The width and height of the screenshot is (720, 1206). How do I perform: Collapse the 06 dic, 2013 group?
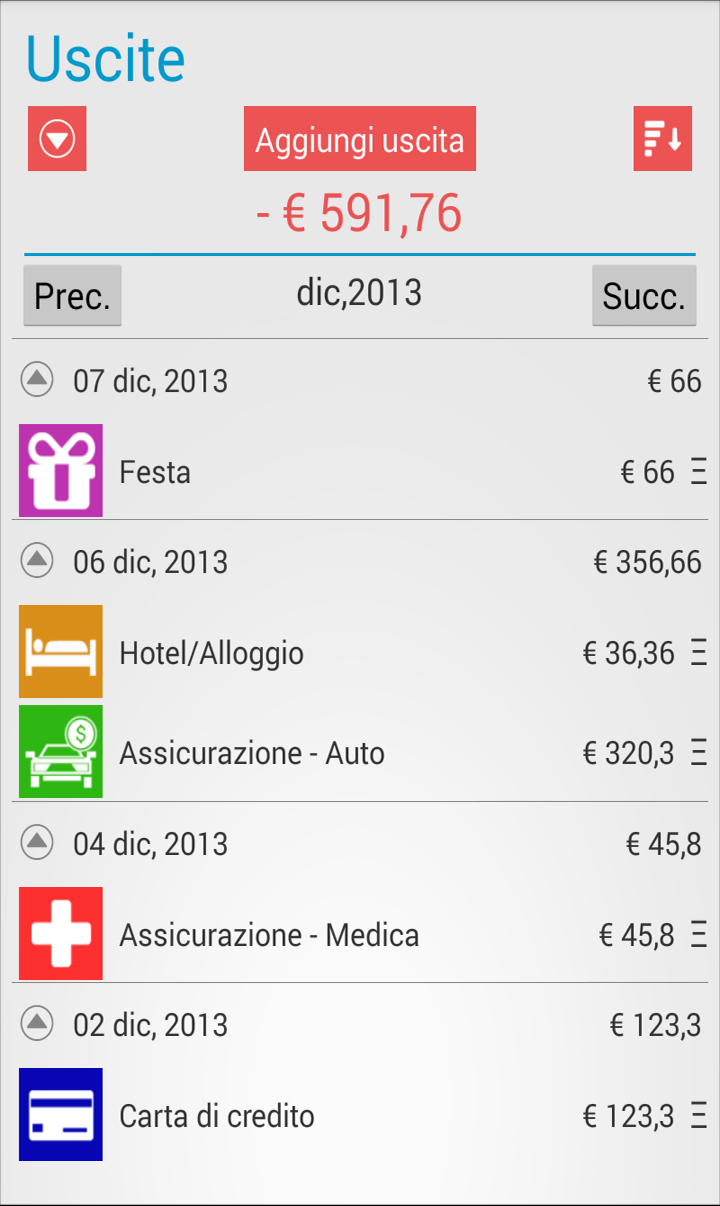click(37, 561)
